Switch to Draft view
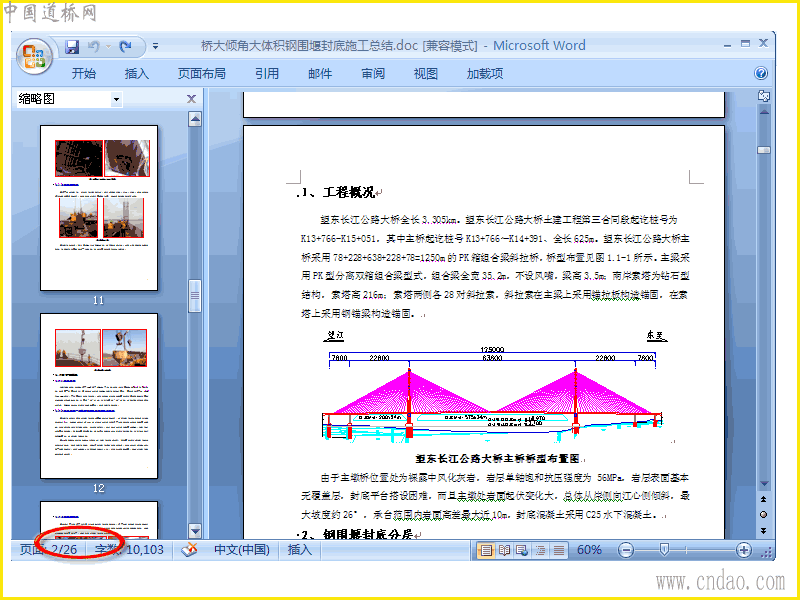This screenshot has height=600, width=800. click(x=559, y=550)
